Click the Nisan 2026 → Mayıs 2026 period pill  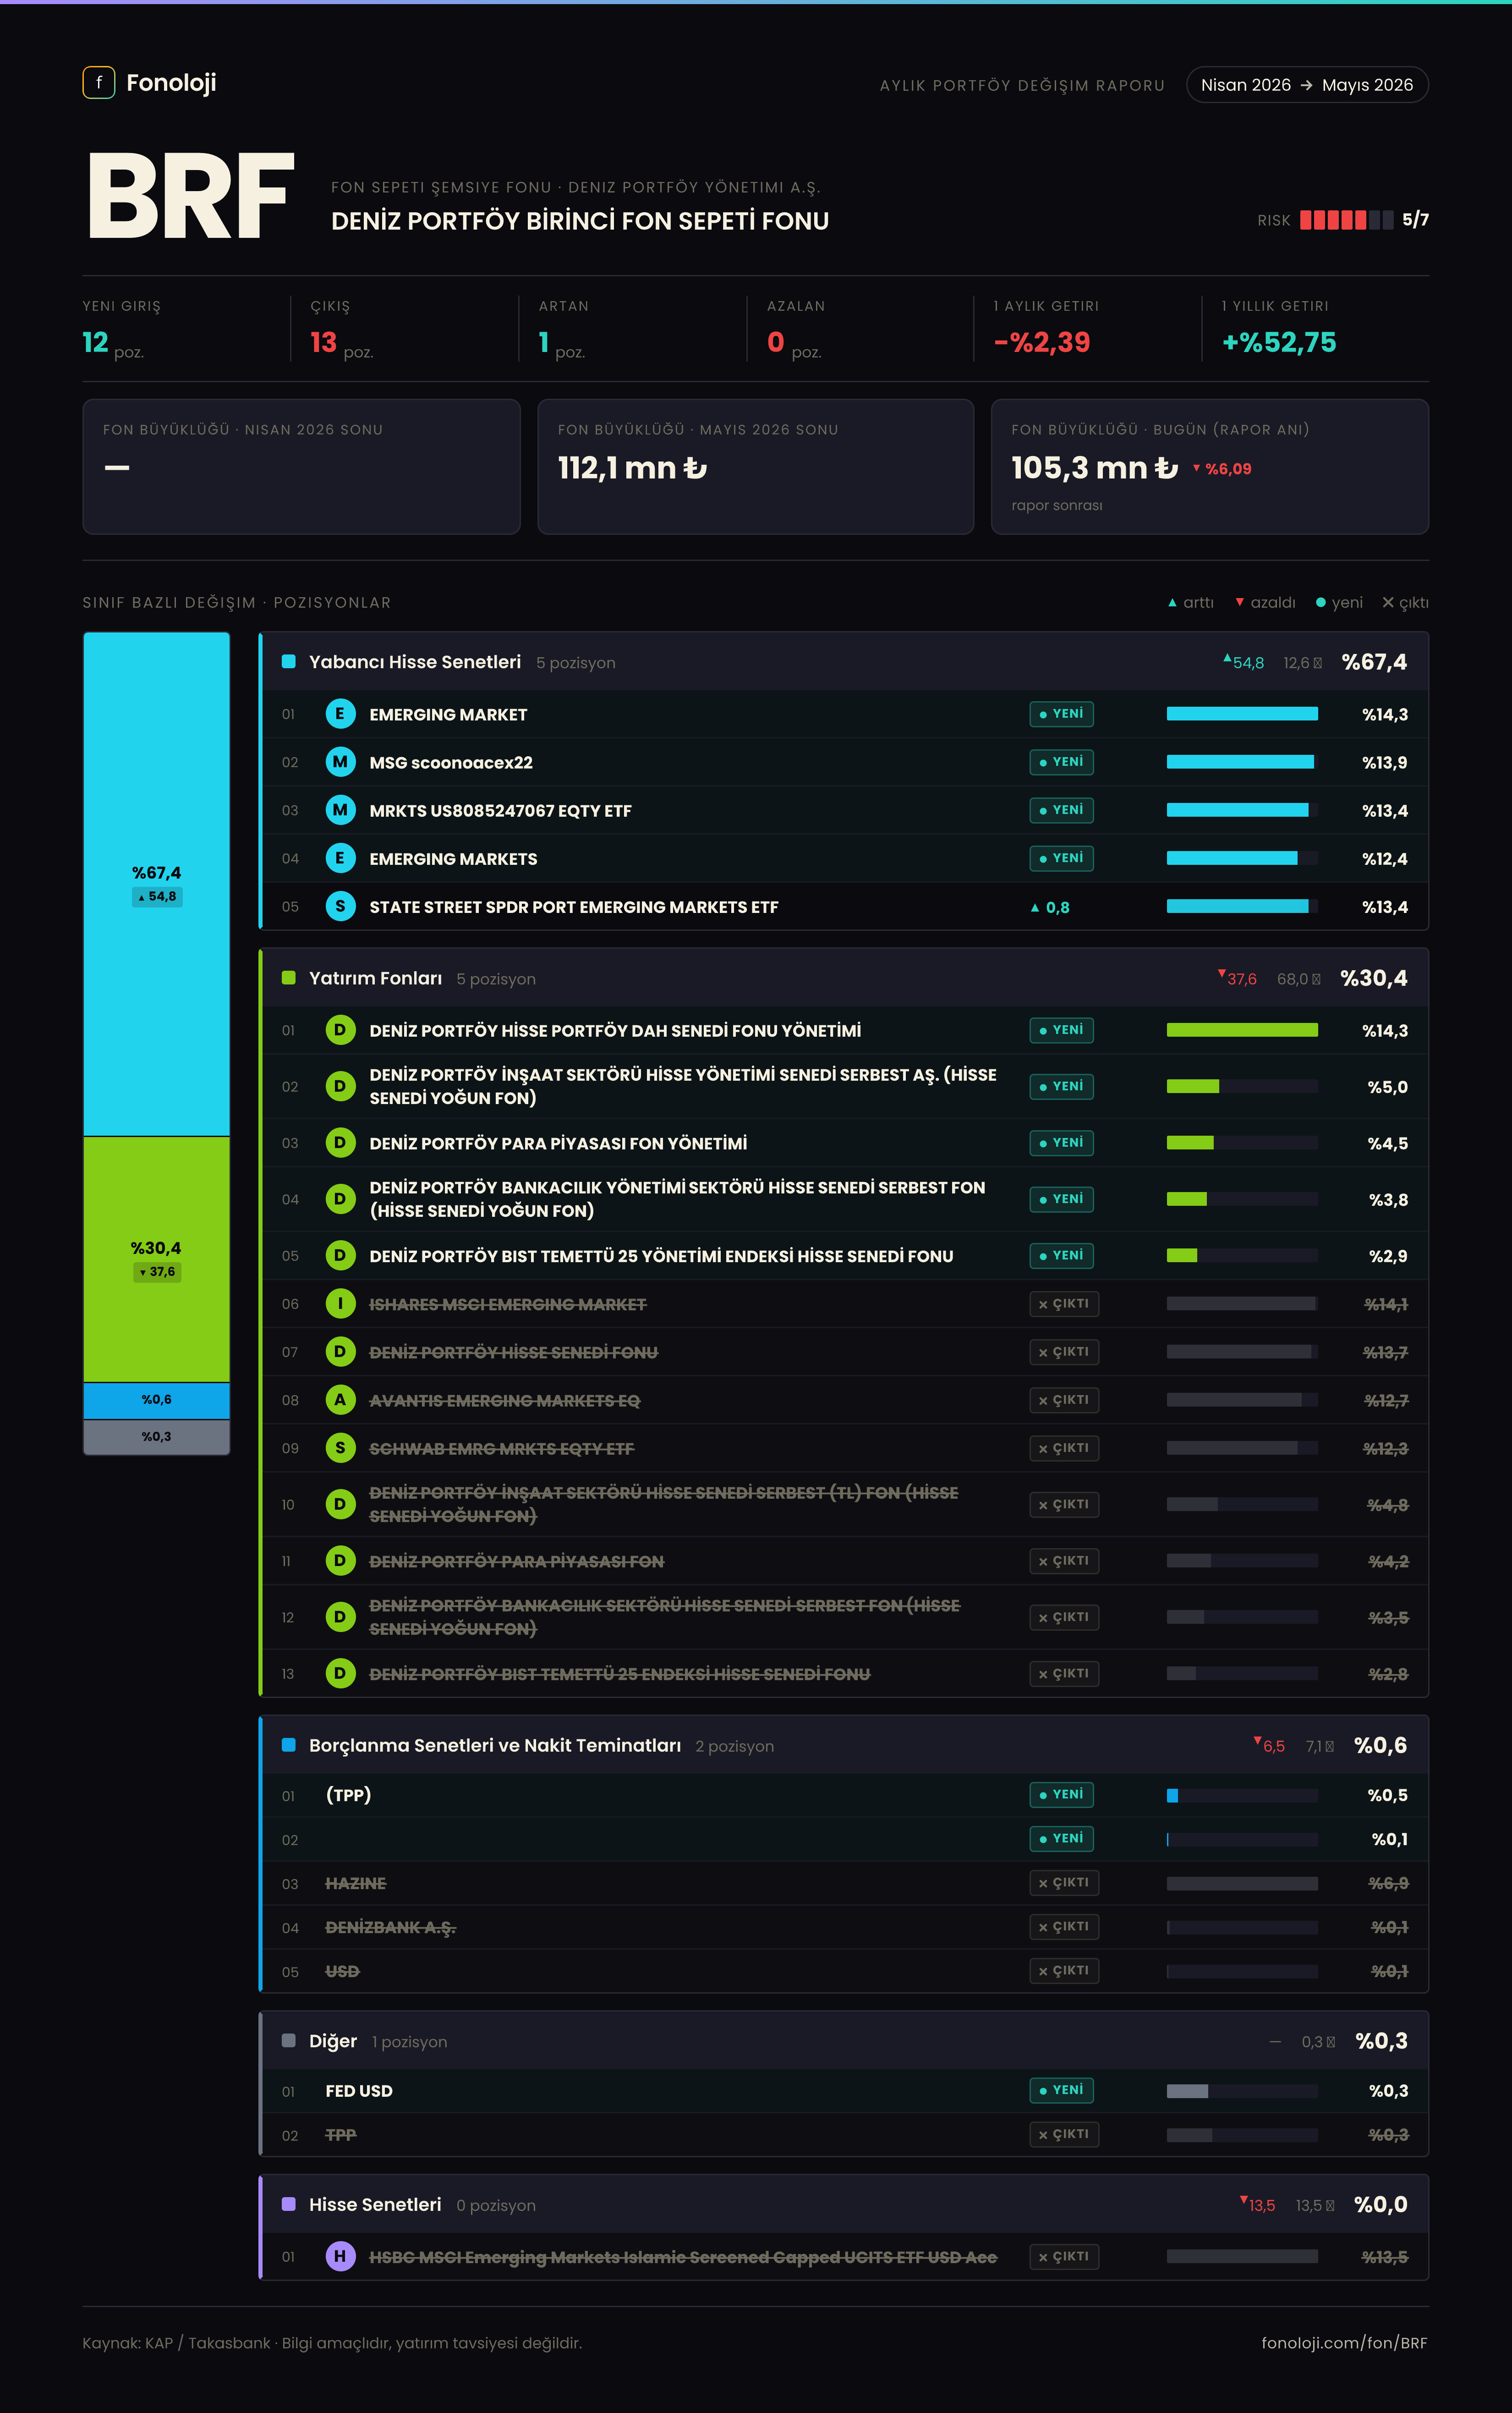[1307, 85]
